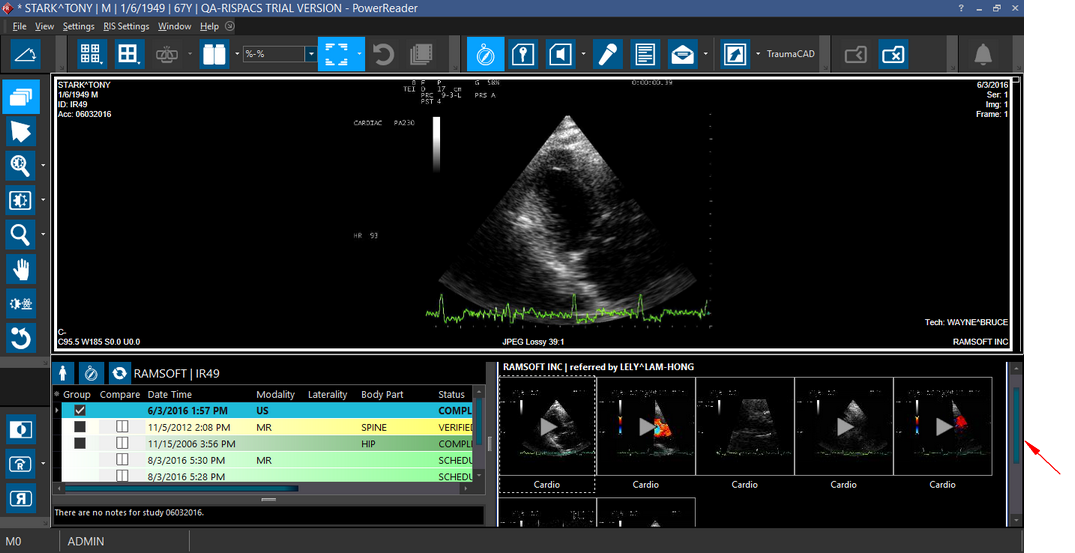Image resolution: width=1075 pixels, height=553 pixels.
Task: Uncheck Group checkbox for 6/3/2016 study
Action: click(x=80, y=411)
